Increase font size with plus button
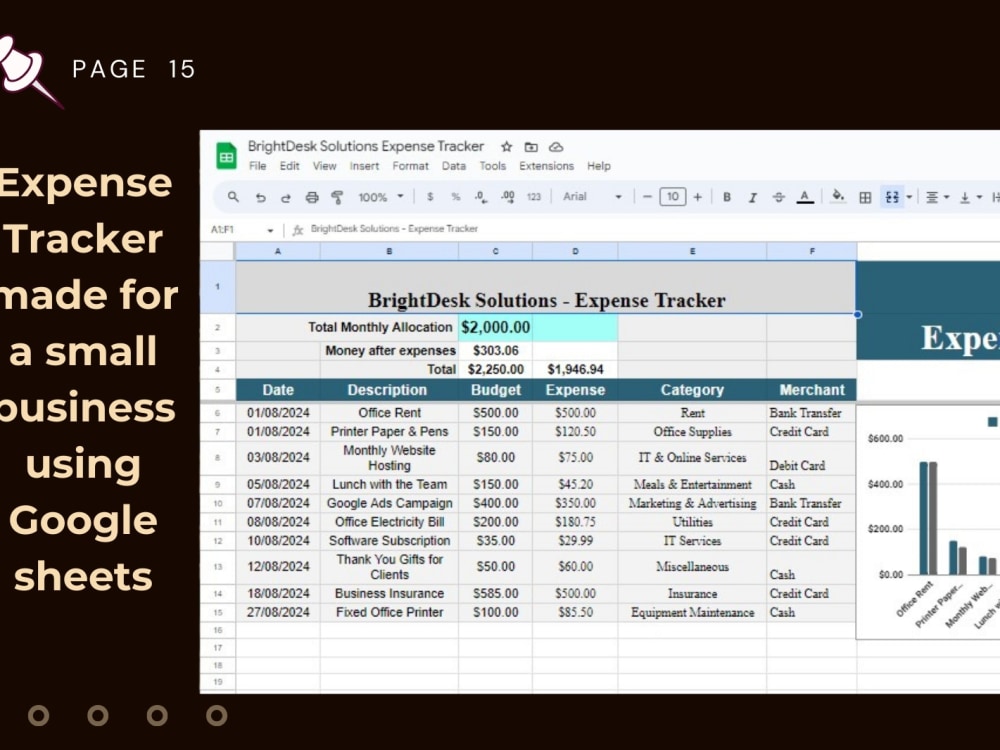This screenshot has height=750, width=1000. coord(698,197)
